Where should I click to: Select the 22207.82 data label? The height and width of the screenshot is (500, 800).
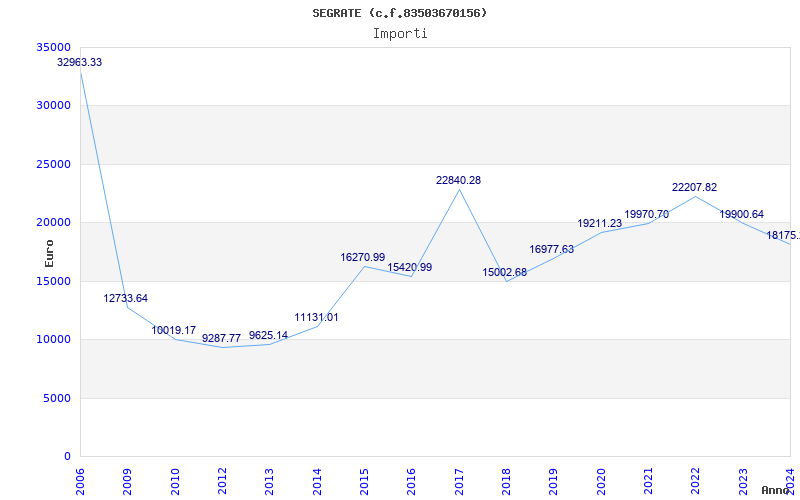tap(694, 187)
